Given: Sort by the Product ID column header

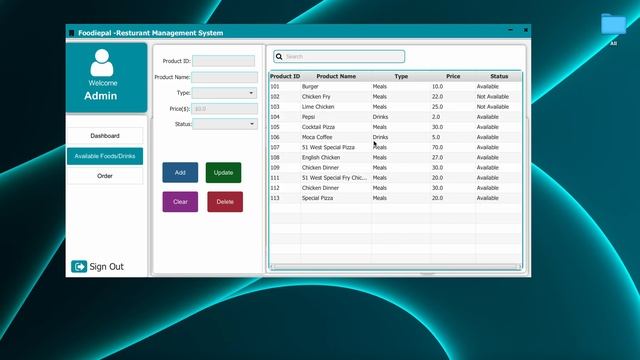Looking at the screenshot, I should (x=285, y=76).
